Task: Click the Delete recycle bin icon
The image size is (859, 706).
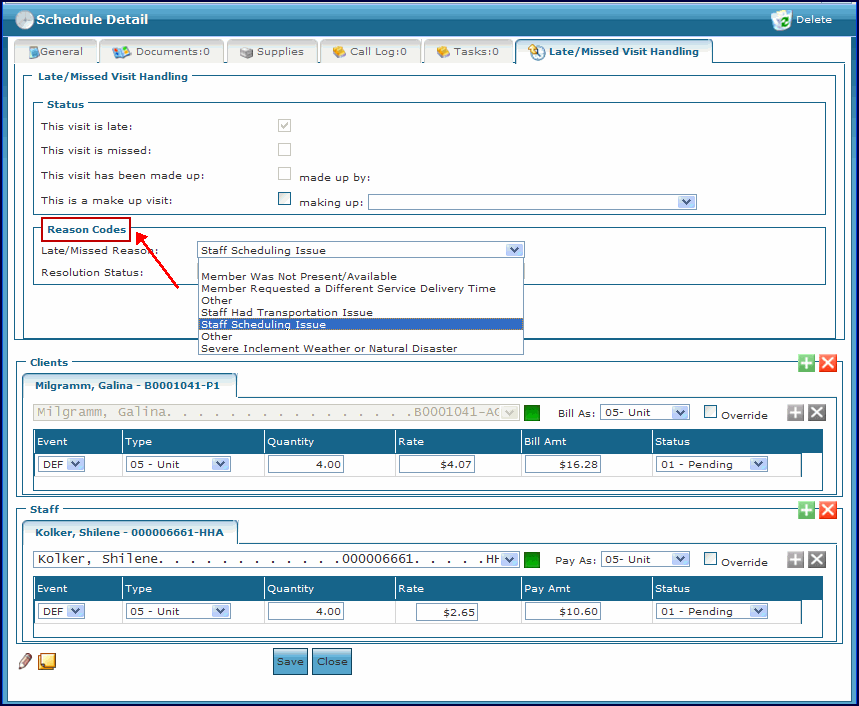Action: coord(781,19)
